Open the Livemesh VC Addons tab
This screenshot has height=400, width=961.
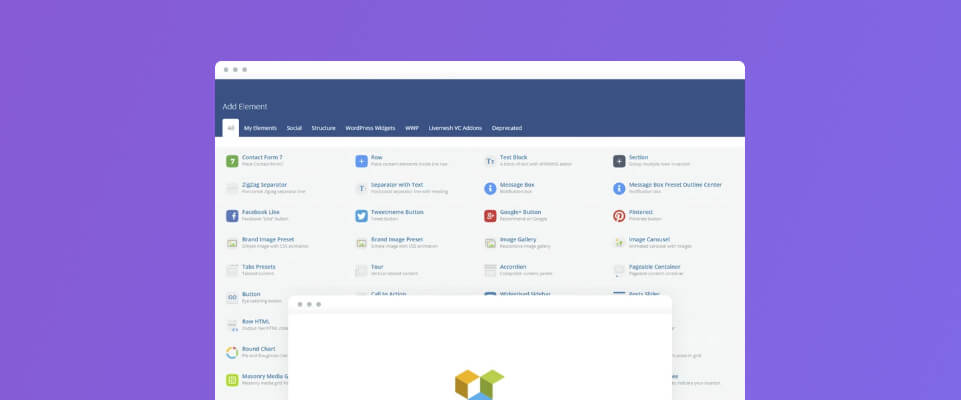455,128
